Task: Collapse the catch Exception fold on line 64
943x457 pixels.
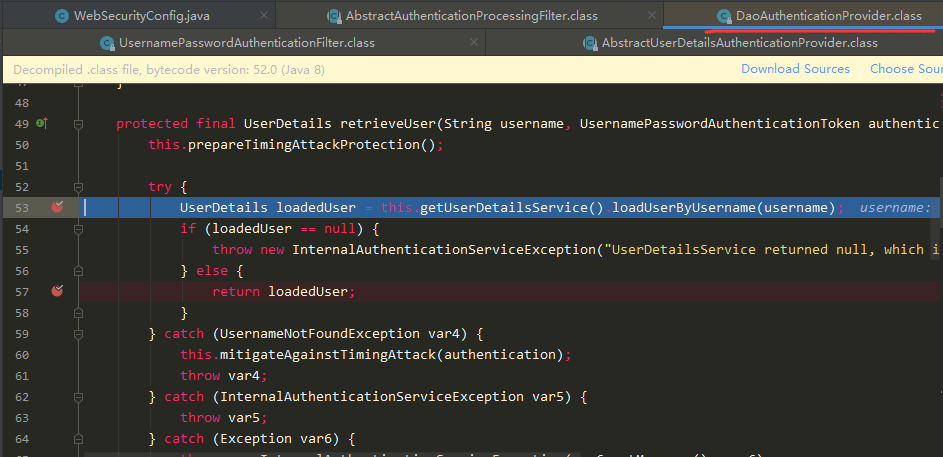Action: pos(78,439)
